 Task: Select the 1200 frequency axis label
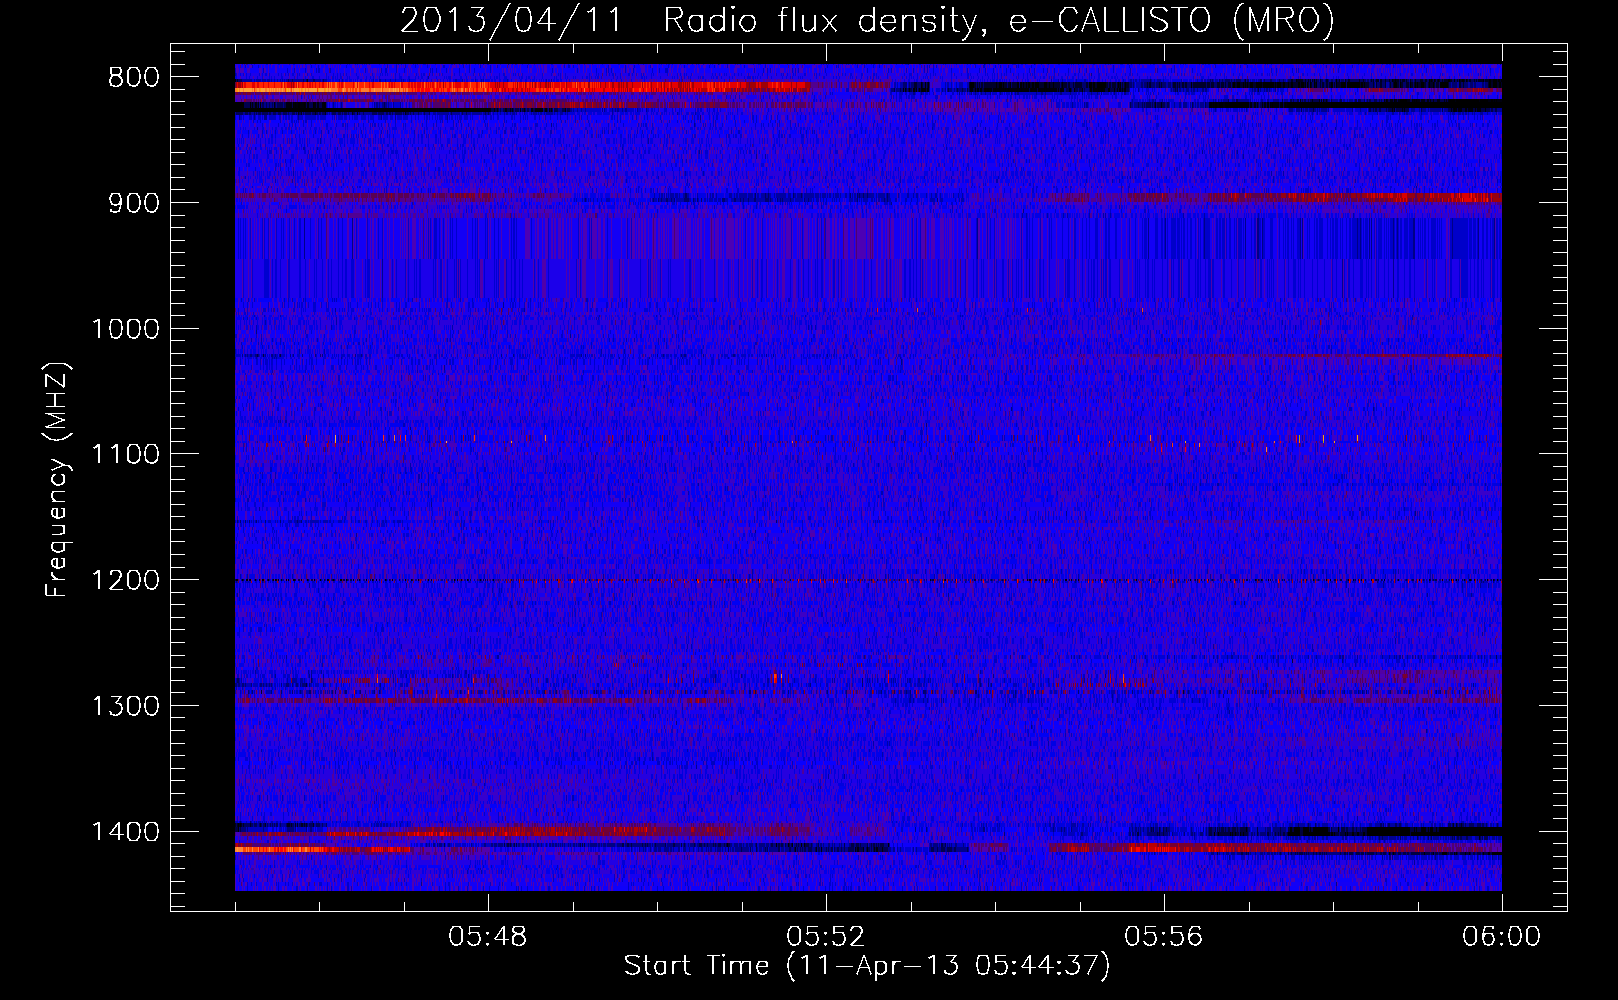[125, 581]
